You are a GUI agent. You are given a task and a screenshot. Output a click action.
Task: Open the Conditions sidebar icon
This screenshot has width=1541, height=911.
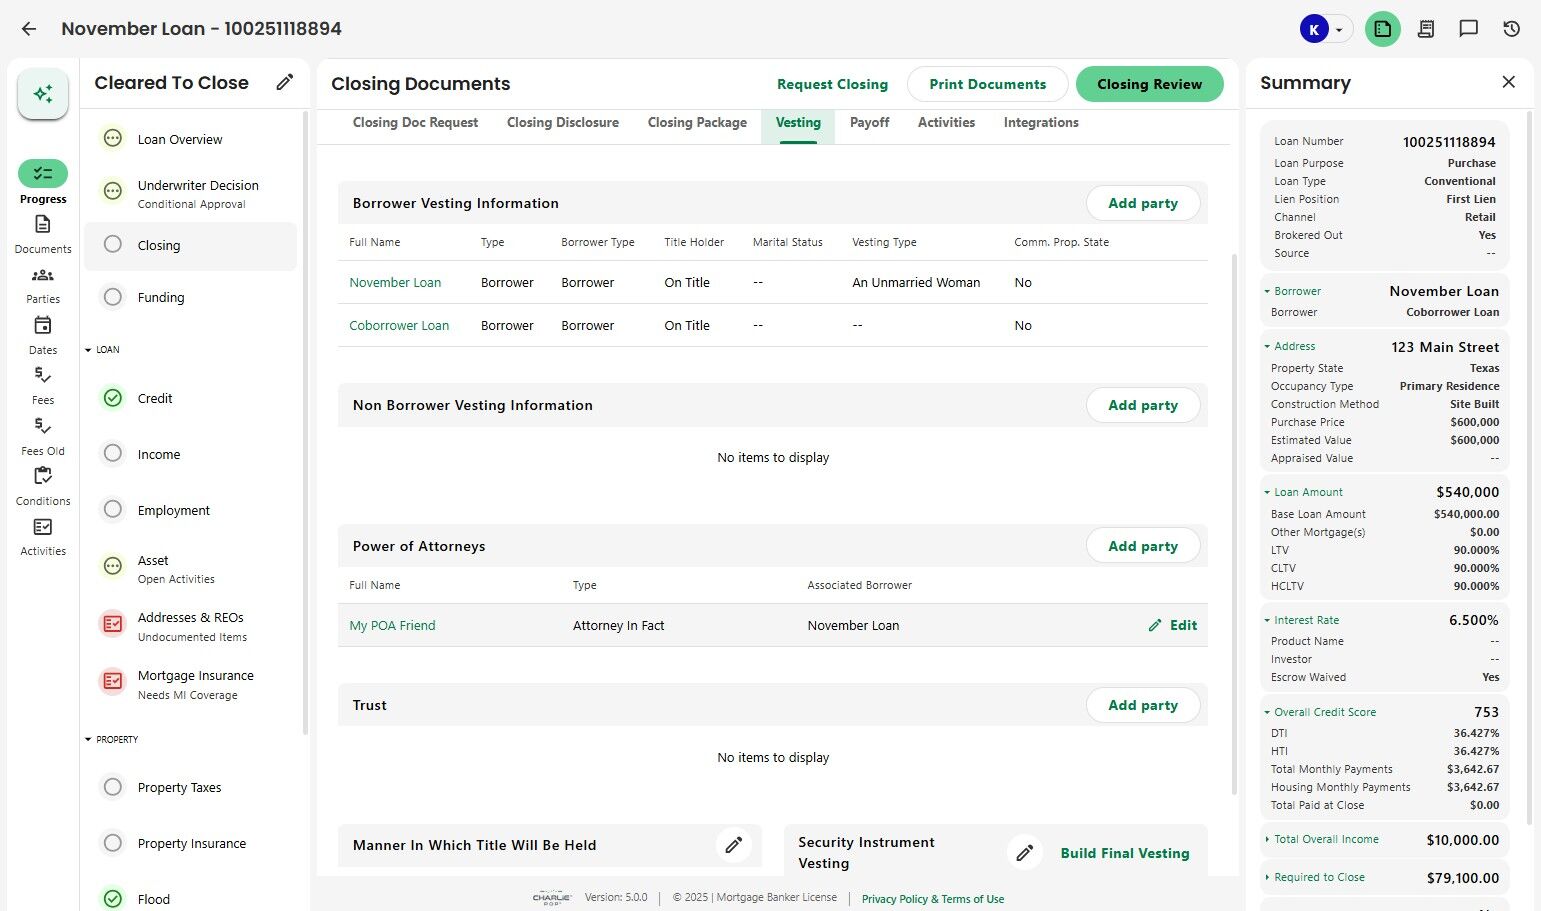pyautogui.click(x=43, y=476)
